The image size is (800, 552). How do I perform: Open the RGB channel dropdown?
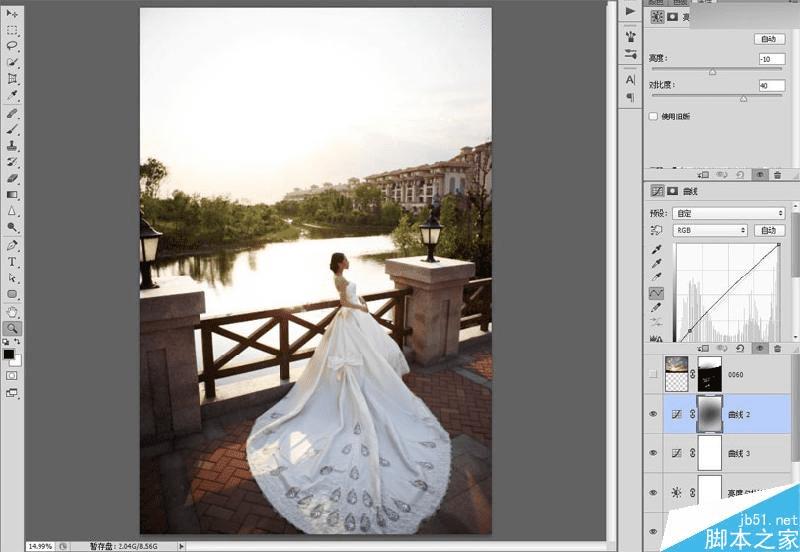(710, 231)
